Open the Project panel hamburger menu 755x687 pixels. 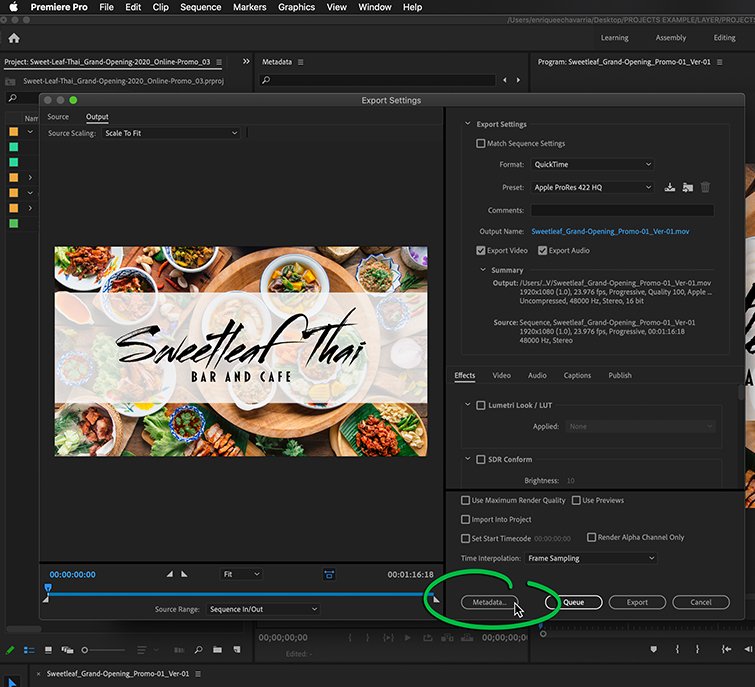pyautogui.click(x=219, y=62)
